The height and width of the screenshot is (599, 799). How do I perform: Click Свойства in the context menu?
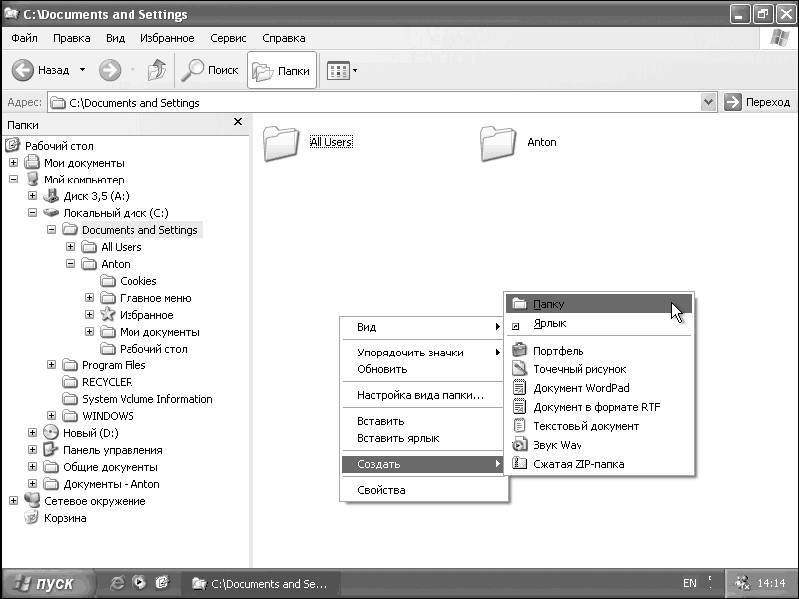pos(381,490)
